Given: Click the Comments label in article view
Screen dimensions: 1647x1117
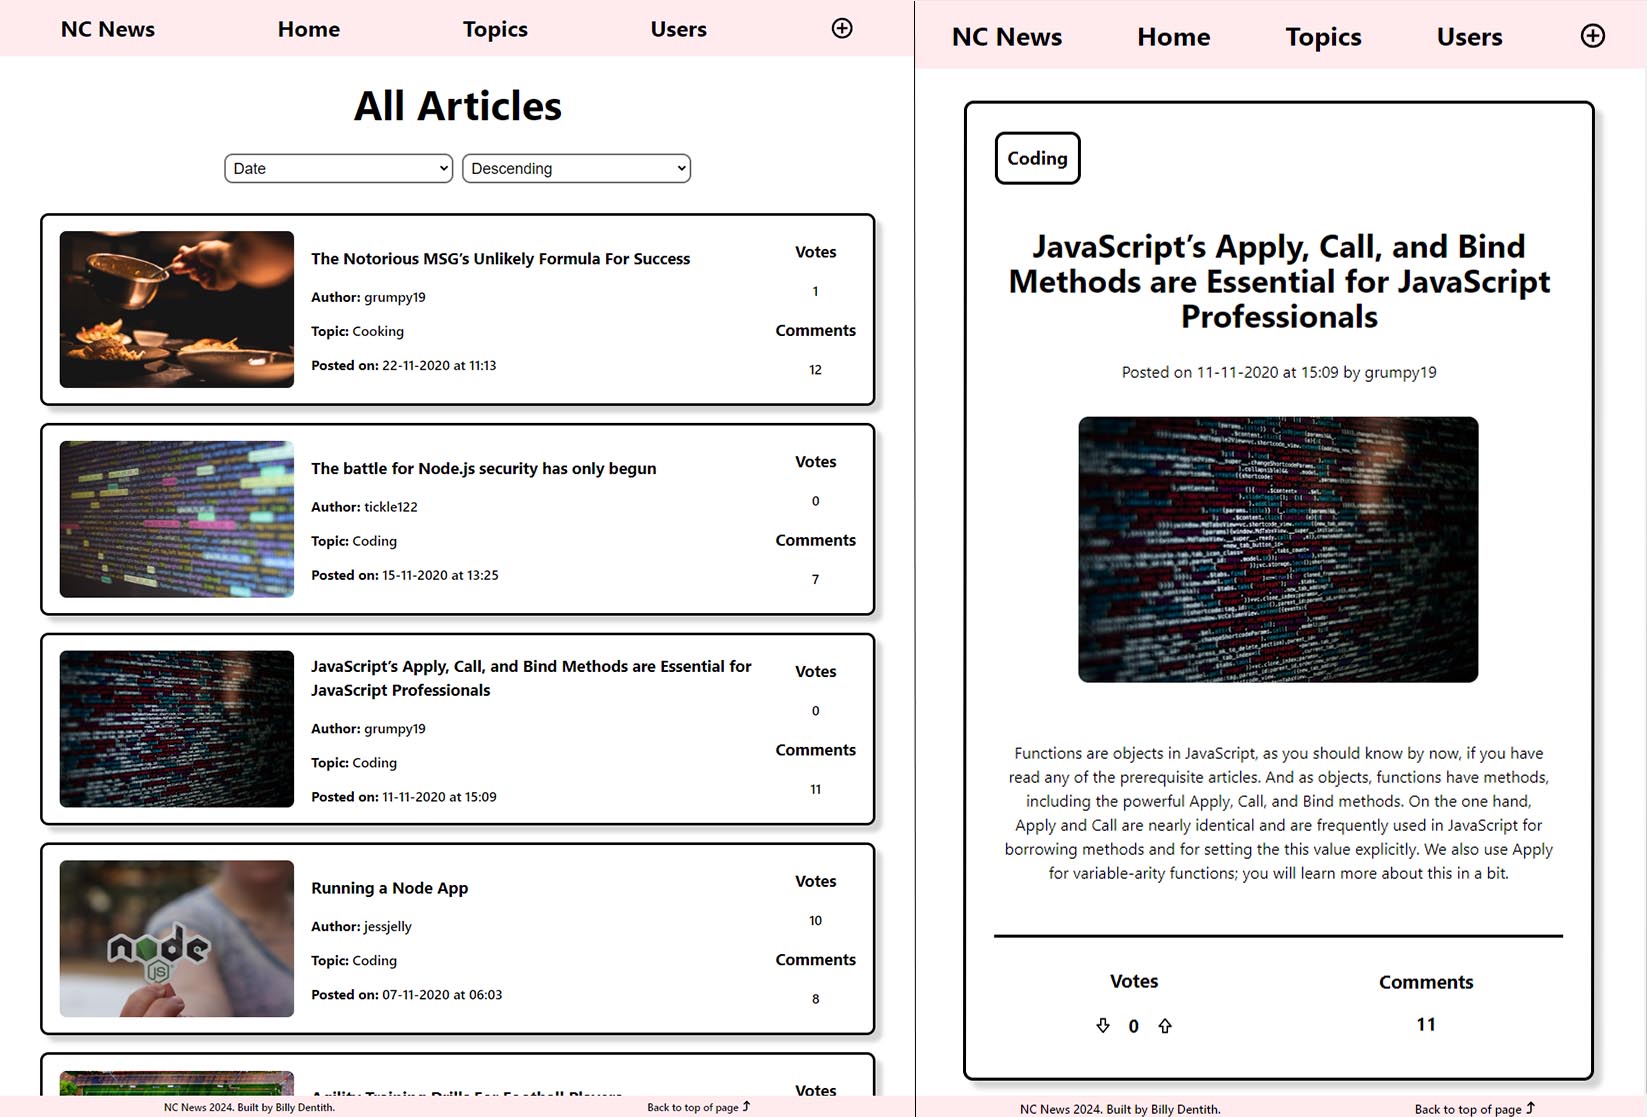Looking at the screenshot, I should (1426, 982).
